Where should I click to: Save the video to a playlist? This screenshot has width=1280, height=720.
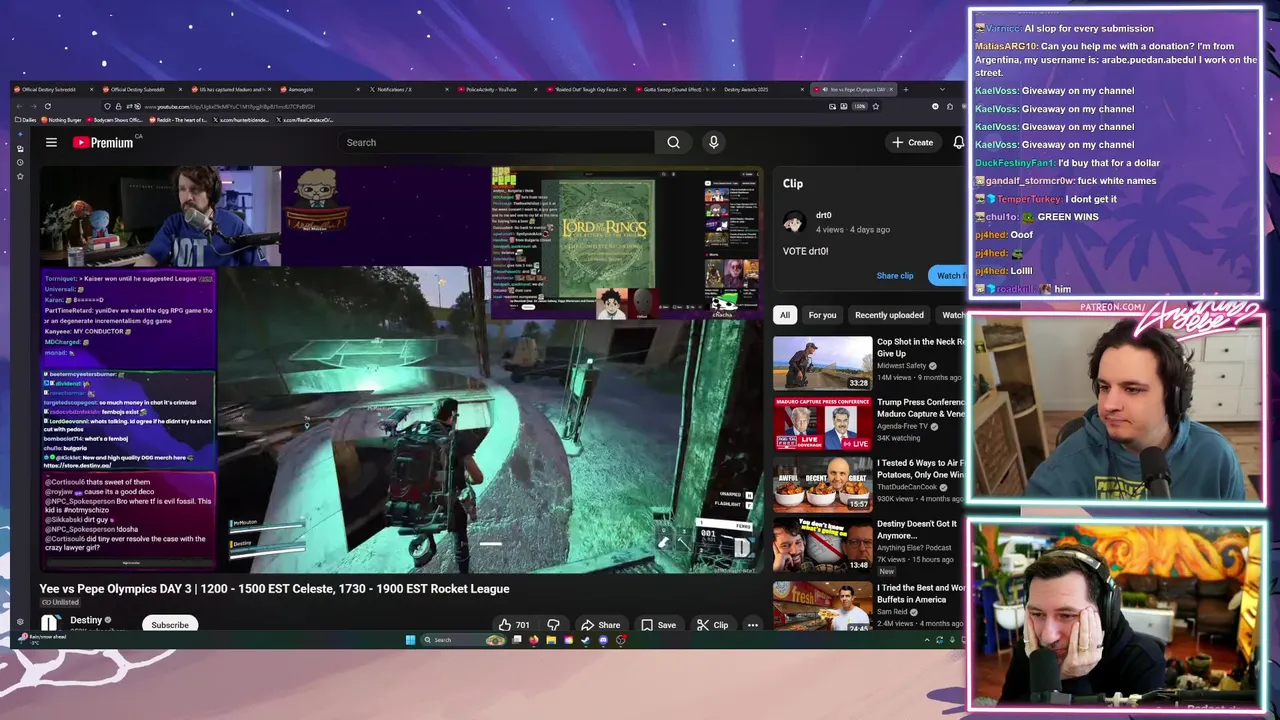click(x=658, y=625)
